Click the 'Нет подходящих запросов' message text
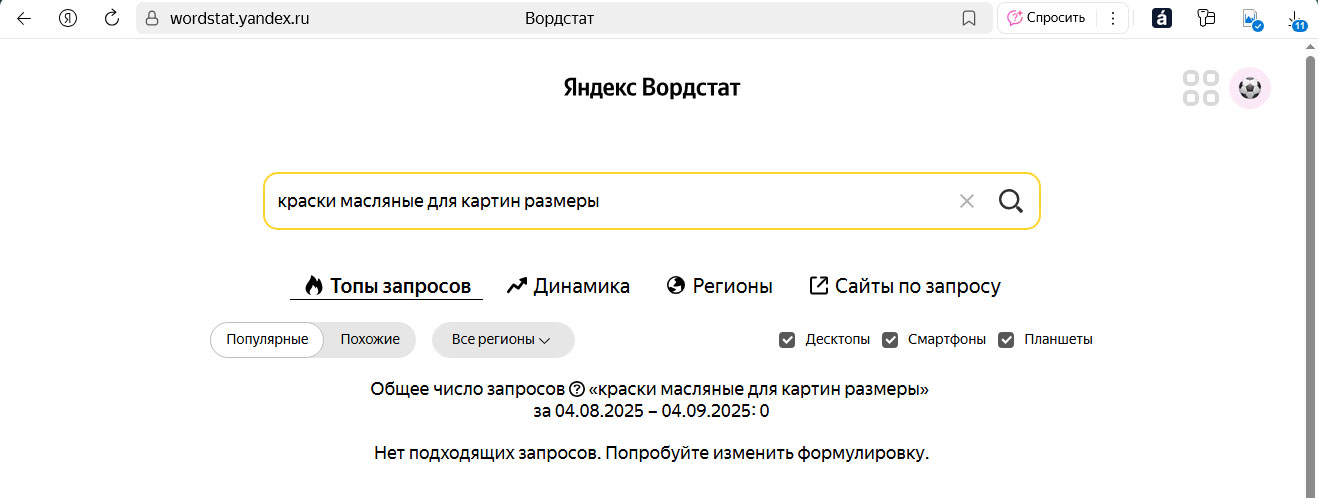 pos(652,453)
